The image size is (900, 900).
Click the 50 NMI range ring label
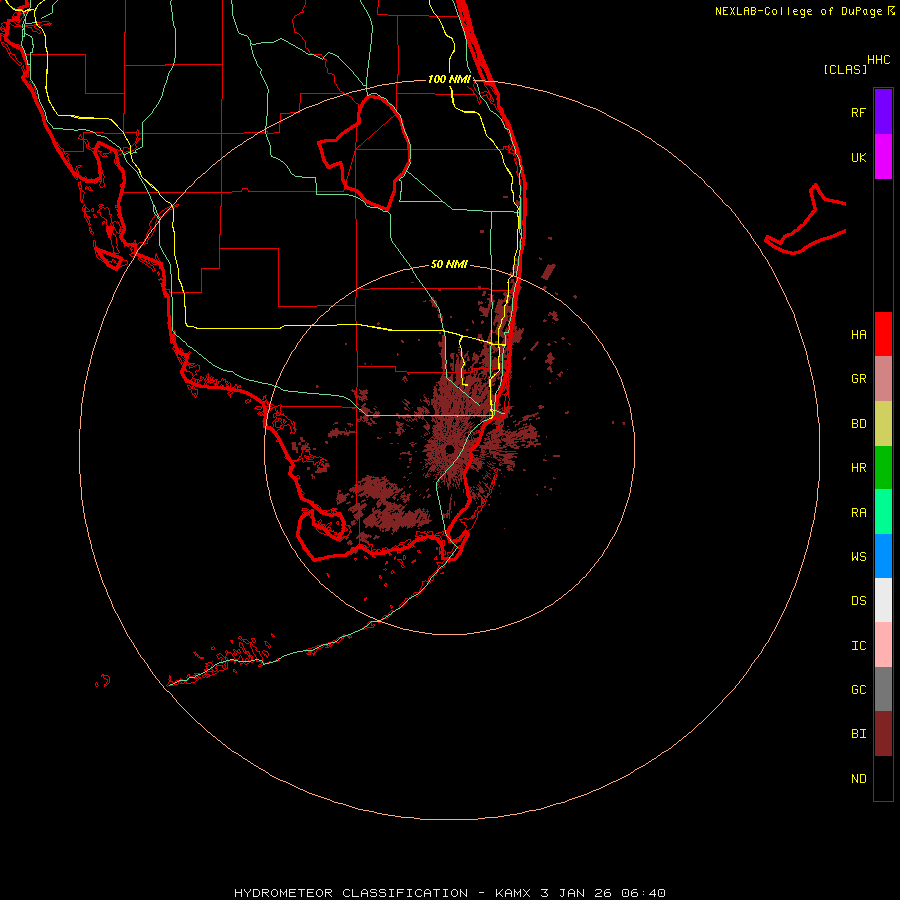[x=449, y=264]
